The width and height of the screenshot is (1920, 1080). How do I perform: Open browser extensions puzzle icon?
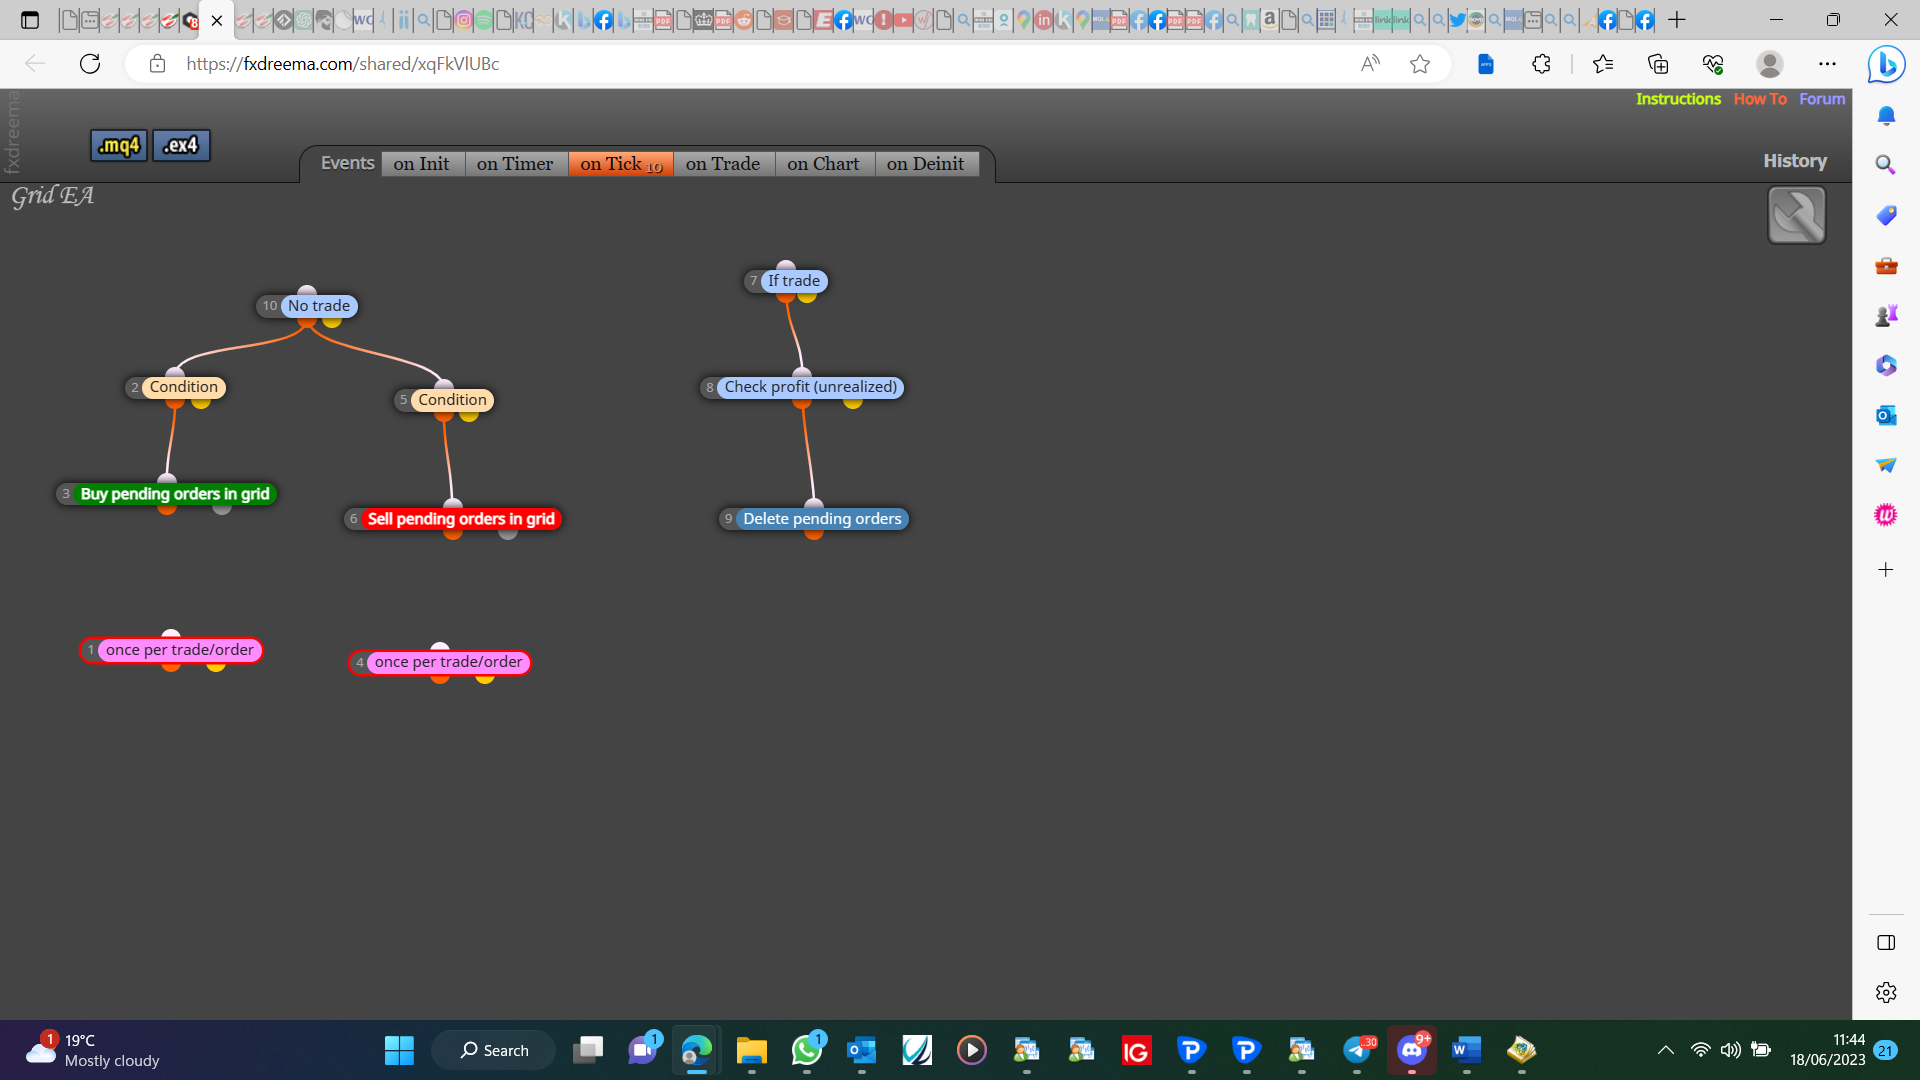(x=1541, y=64)
